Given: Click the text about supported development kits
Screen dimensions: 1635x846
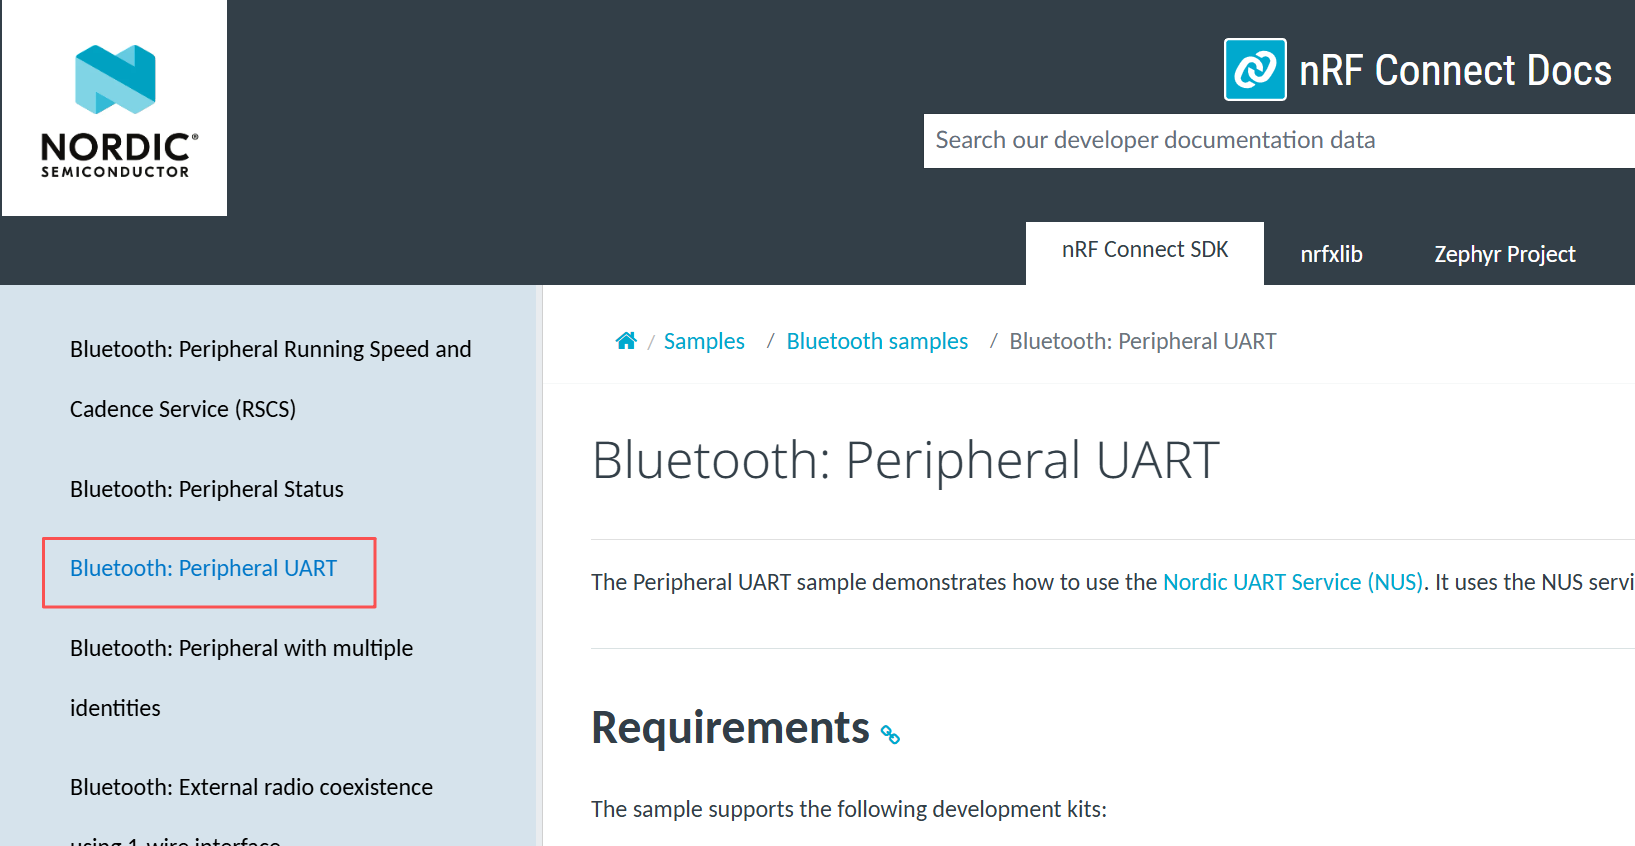Looking at the screenshot, I should click(x=849, y=809).
